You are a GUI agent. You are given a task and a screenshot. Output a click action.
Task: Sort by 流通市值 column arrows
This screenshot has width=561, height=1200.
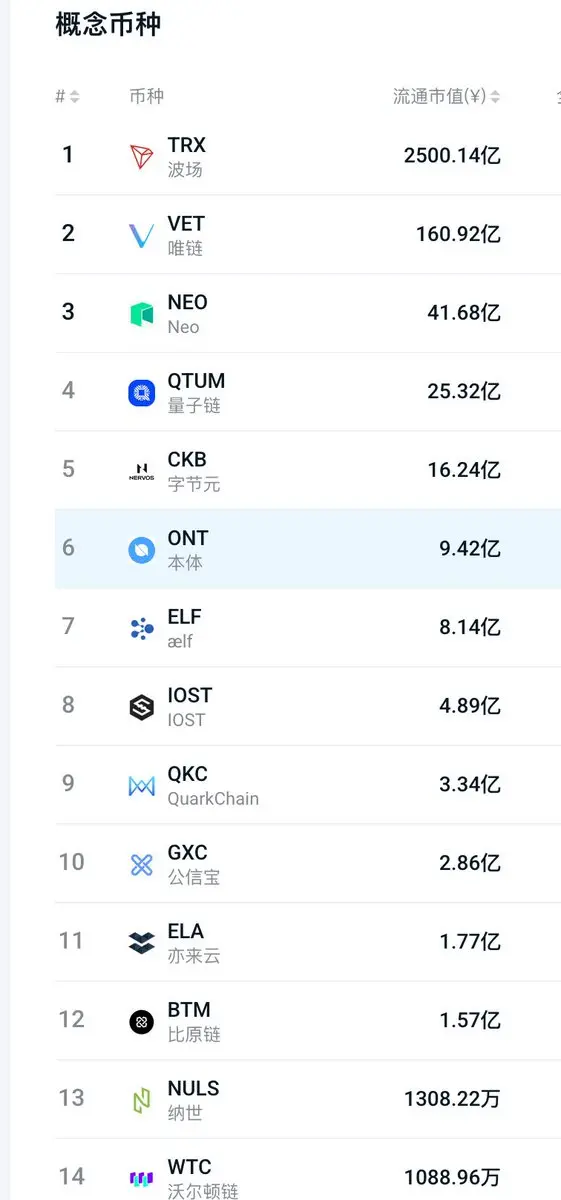click(x=496, y=97)
